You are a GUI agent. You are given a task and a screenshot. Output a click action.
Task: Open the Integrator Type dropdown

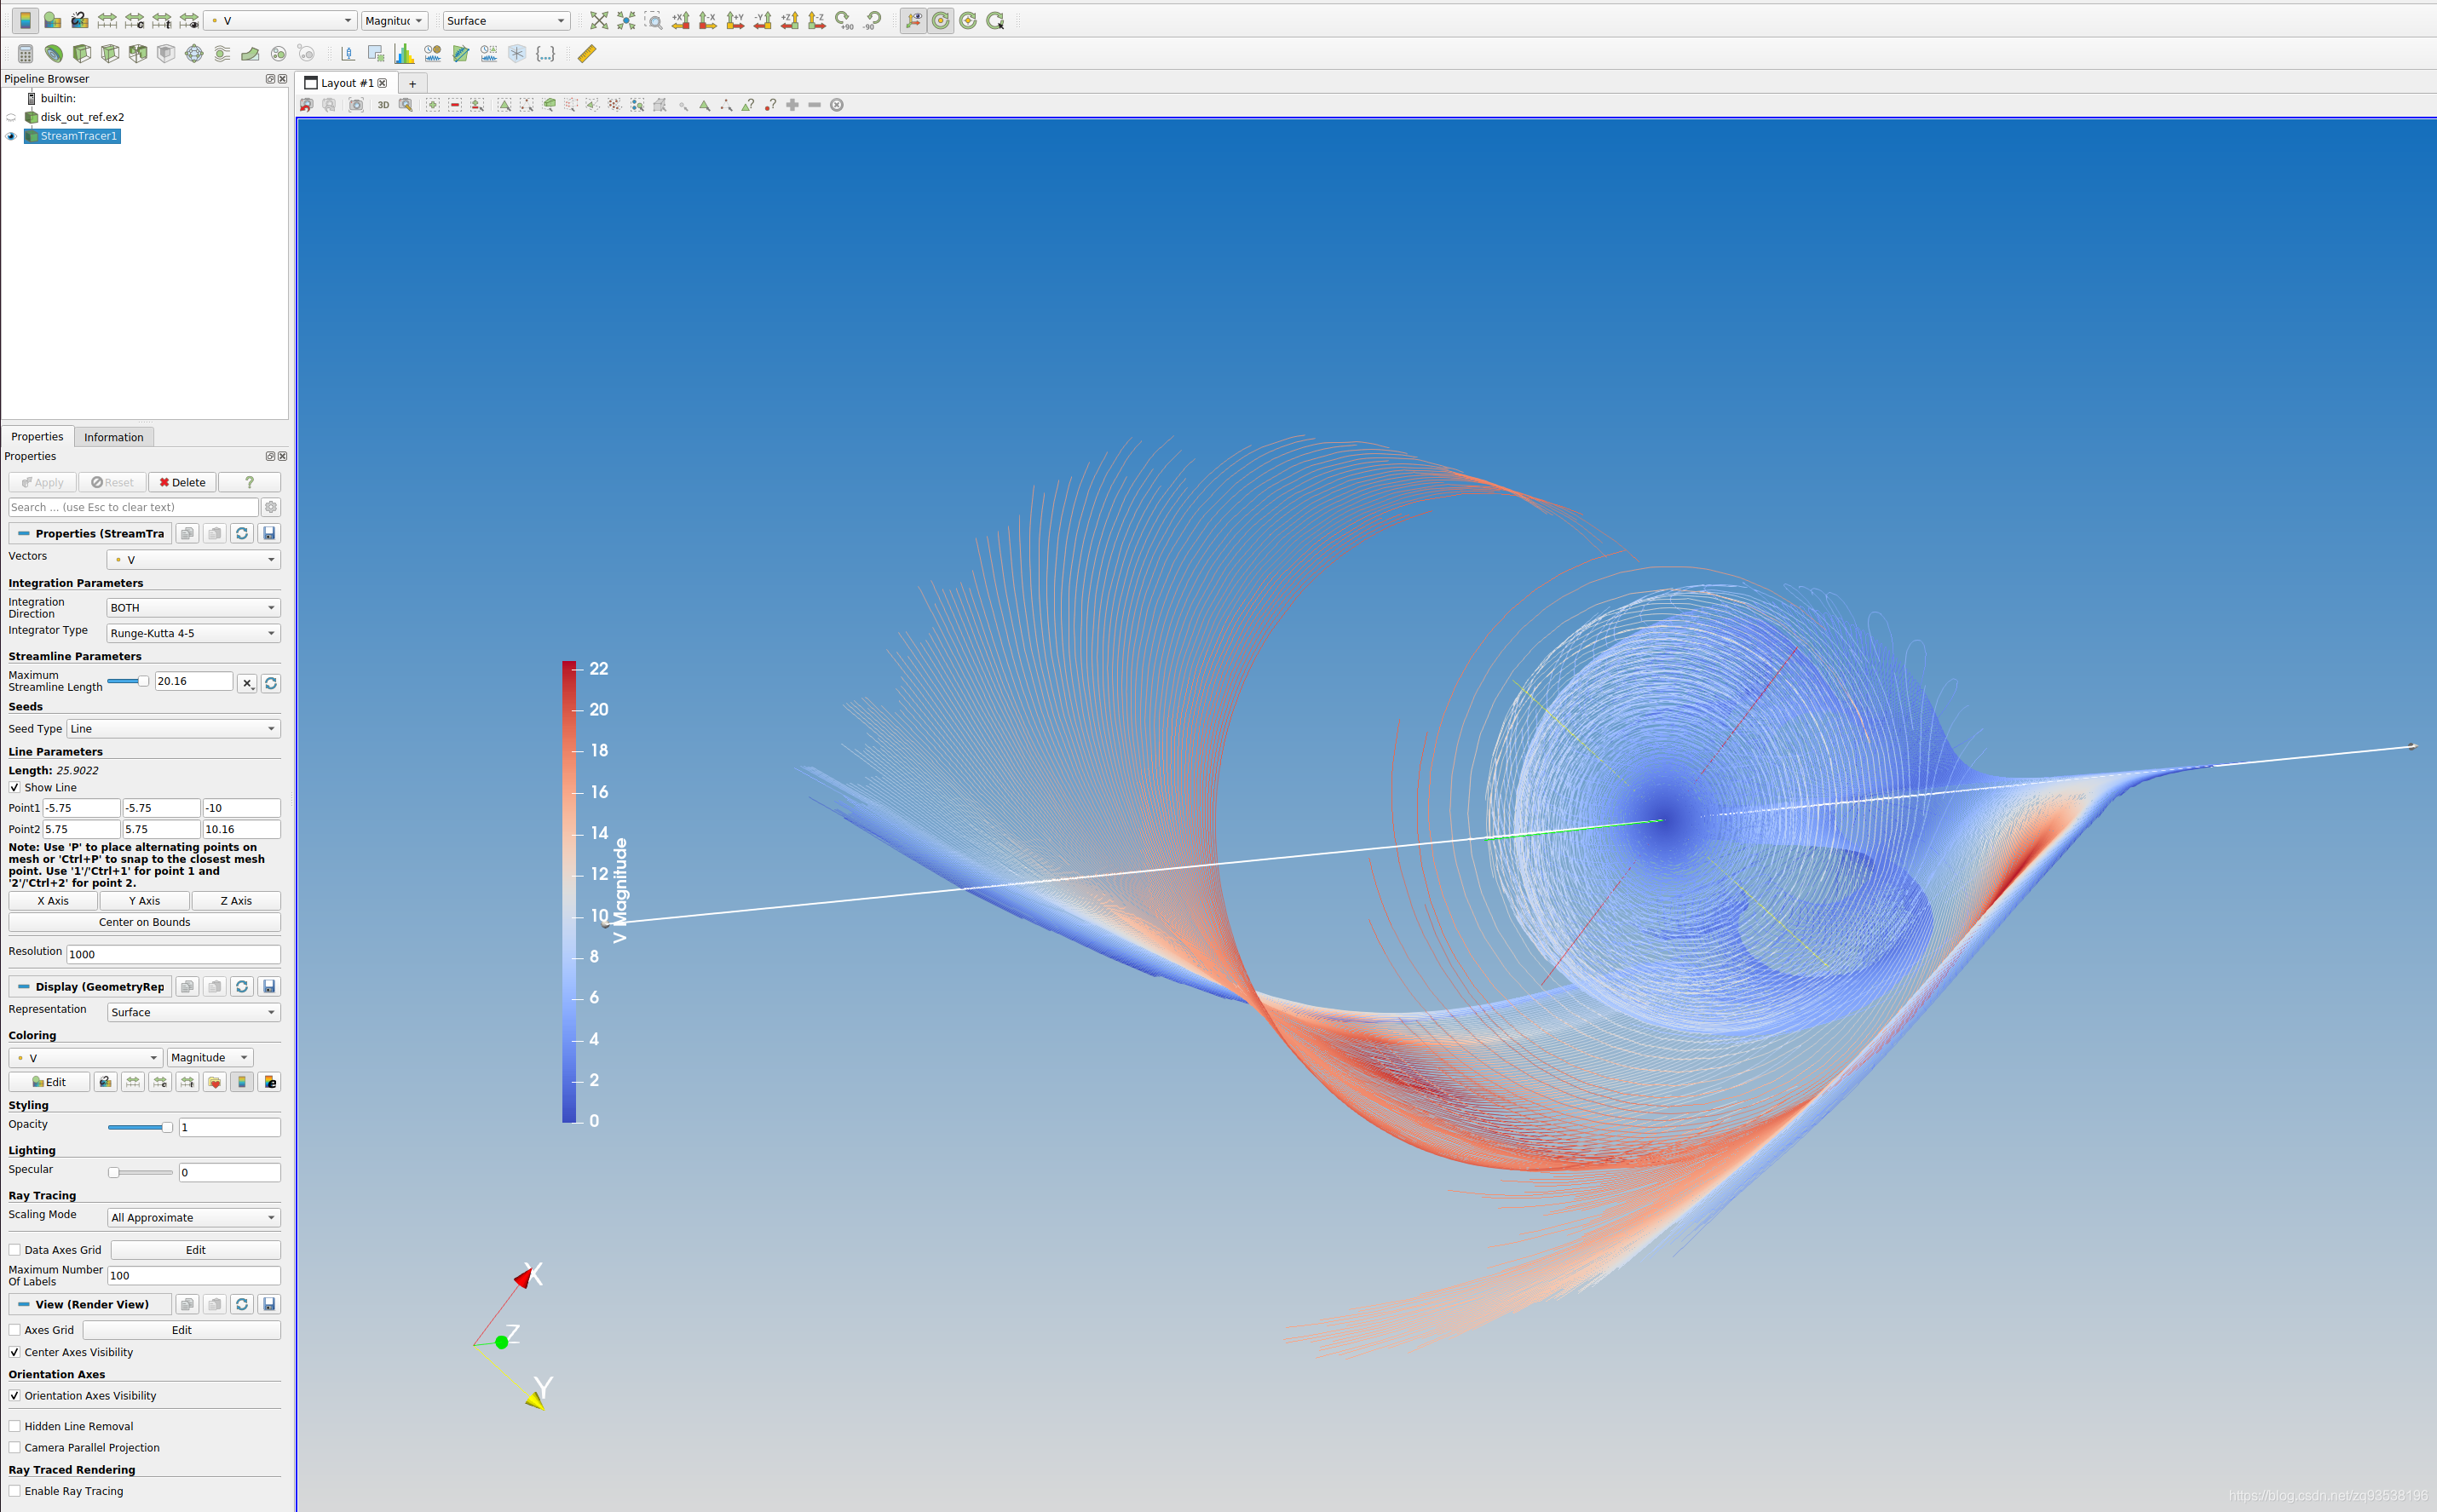[x=192, y=632]
